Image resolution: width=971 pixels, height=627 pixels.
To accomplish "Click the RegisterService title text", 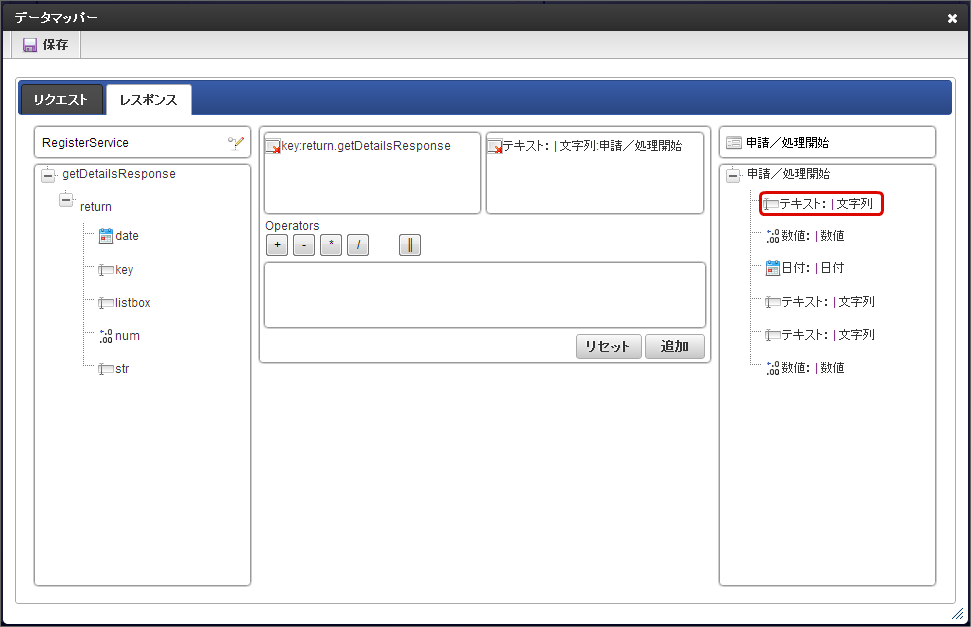I will [85, 143].
